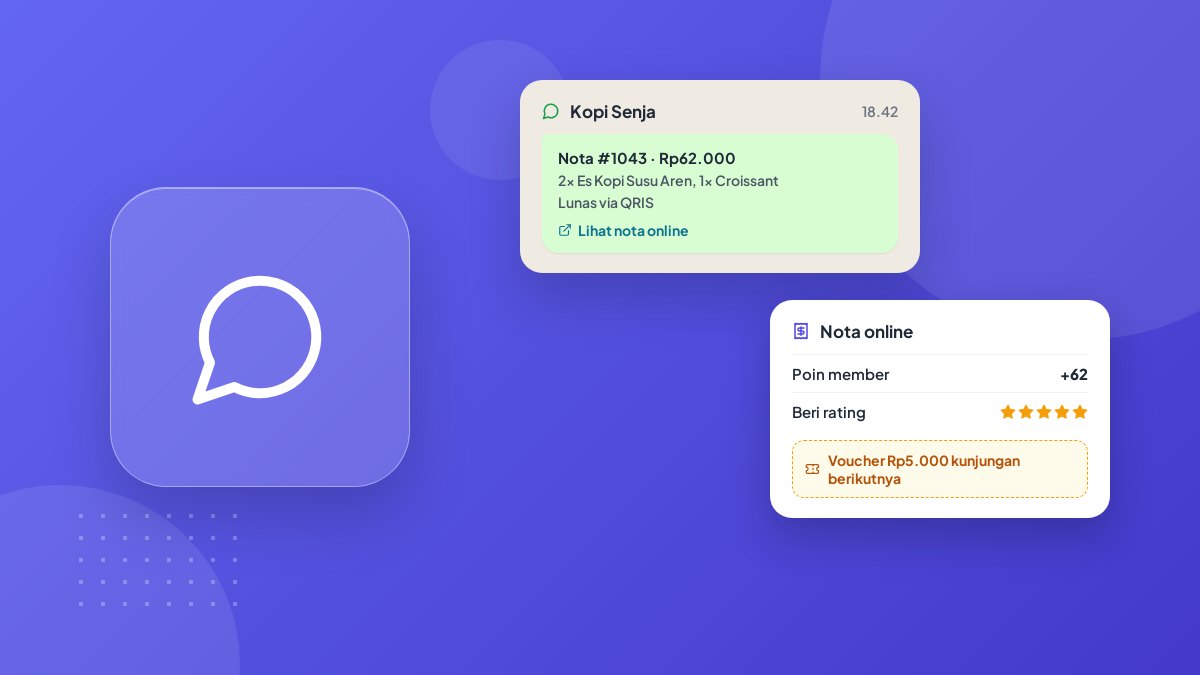Image resolution: width=1200 pixels, height=675 pixels.
Task: Click the Poin member label
Action: click(841, 375)
